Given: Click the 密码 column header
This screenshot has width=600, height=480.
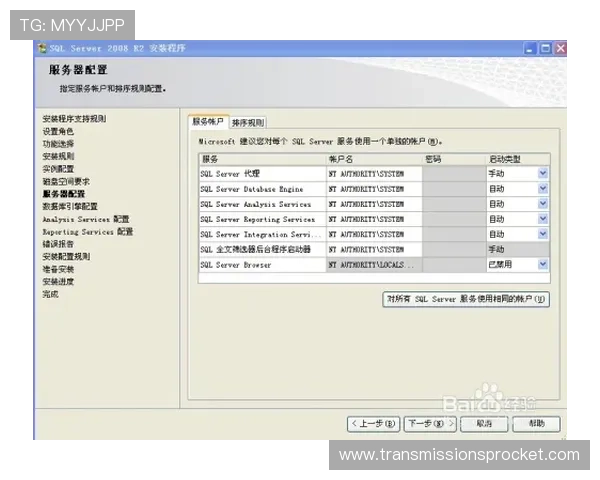Looking at the screenshot, I should coord(454,159).
